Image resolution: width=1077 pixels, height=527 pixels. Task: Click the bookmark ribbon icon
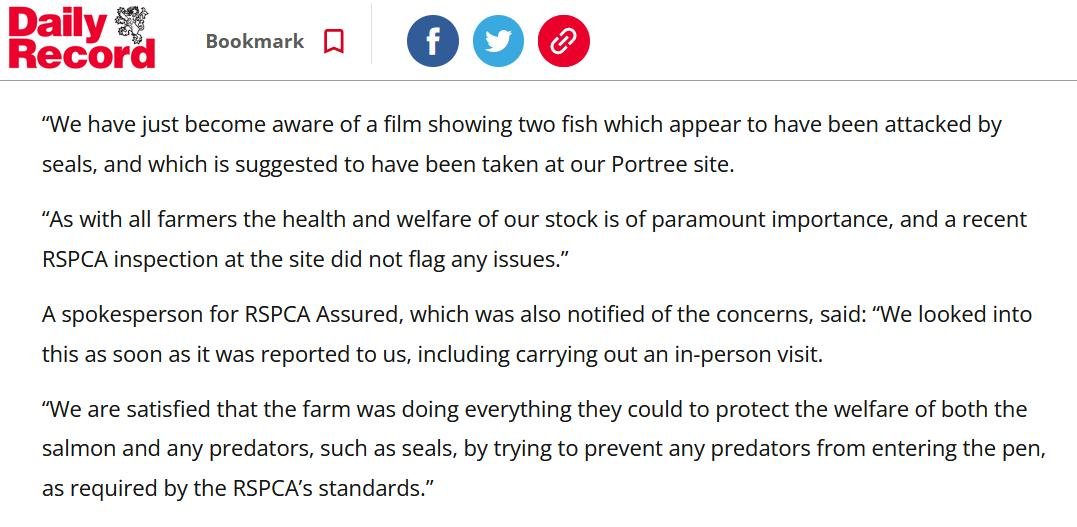point(334,42)
